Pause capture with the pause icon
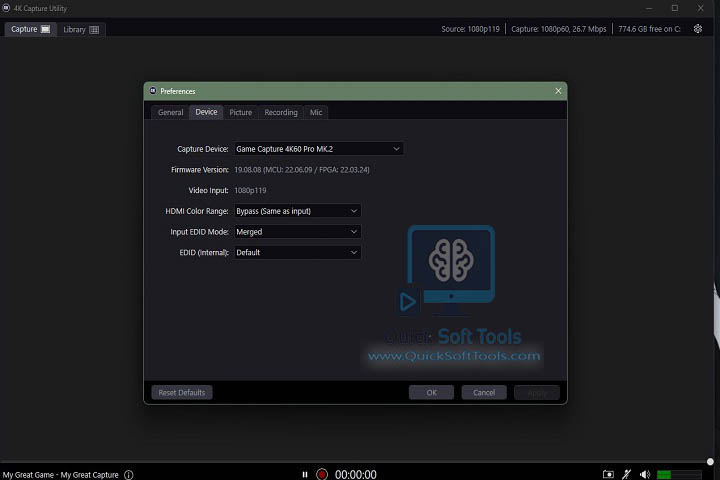 pos(305,474)
